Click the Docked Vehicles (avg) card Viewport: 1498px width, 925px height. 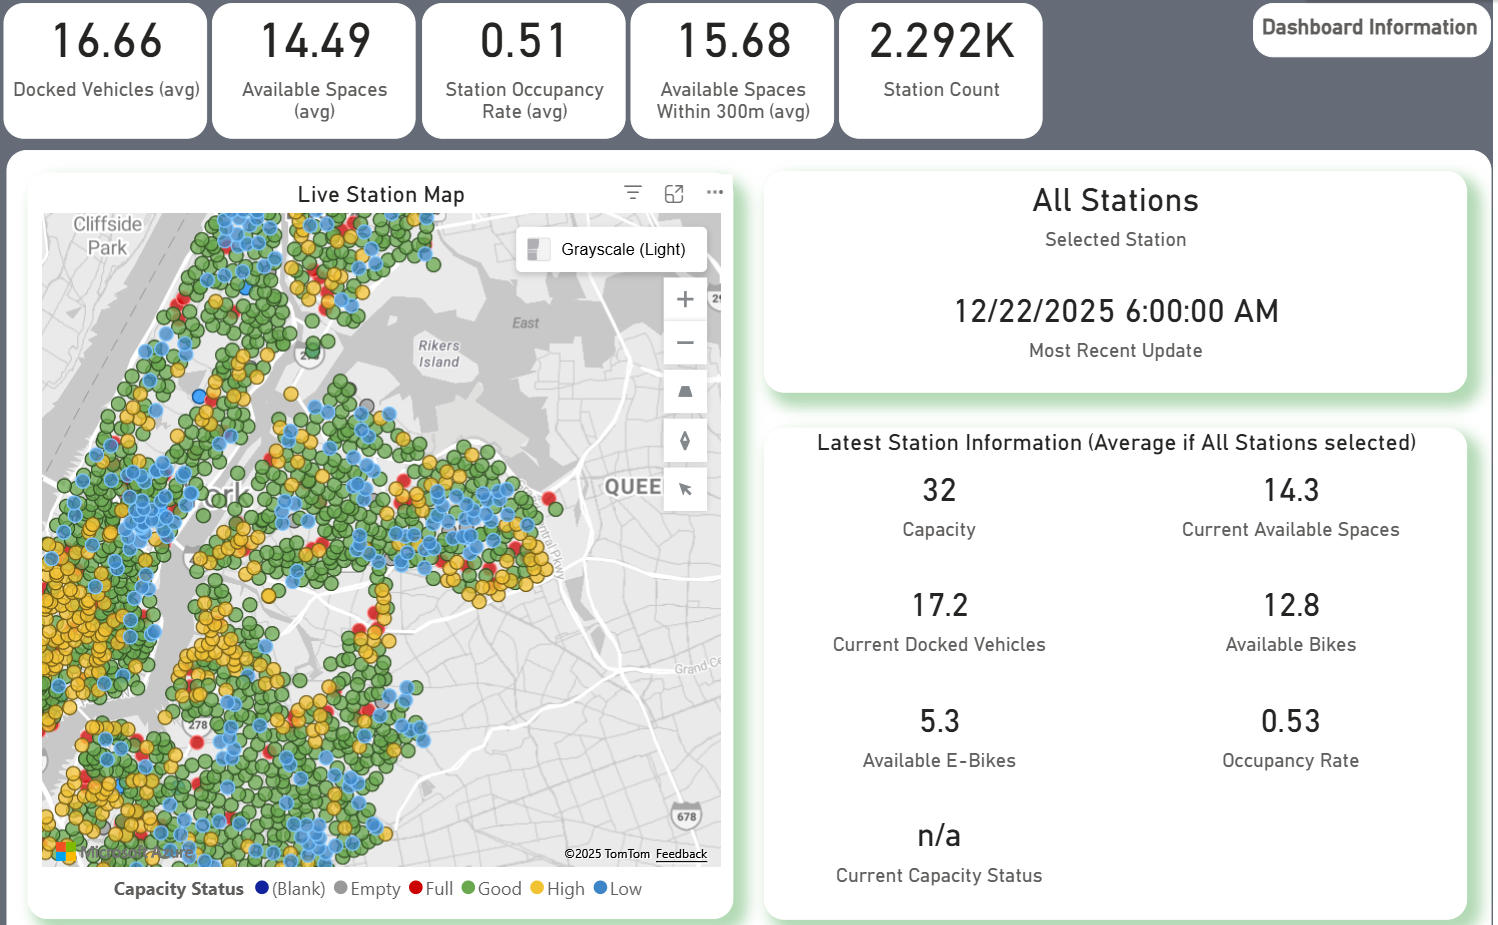click(106, 70)
